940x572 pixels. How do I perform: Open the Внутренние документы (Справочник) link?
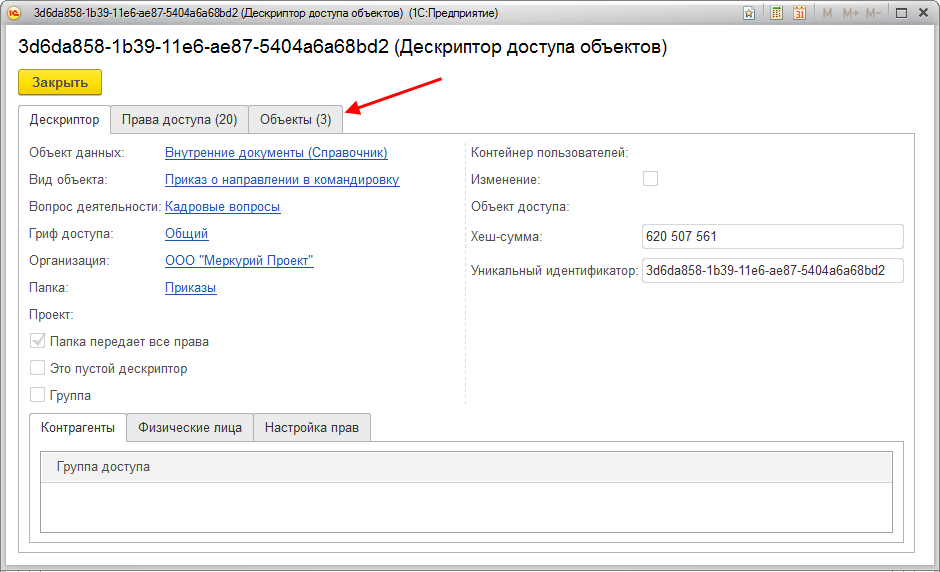(x=276, y=153)
